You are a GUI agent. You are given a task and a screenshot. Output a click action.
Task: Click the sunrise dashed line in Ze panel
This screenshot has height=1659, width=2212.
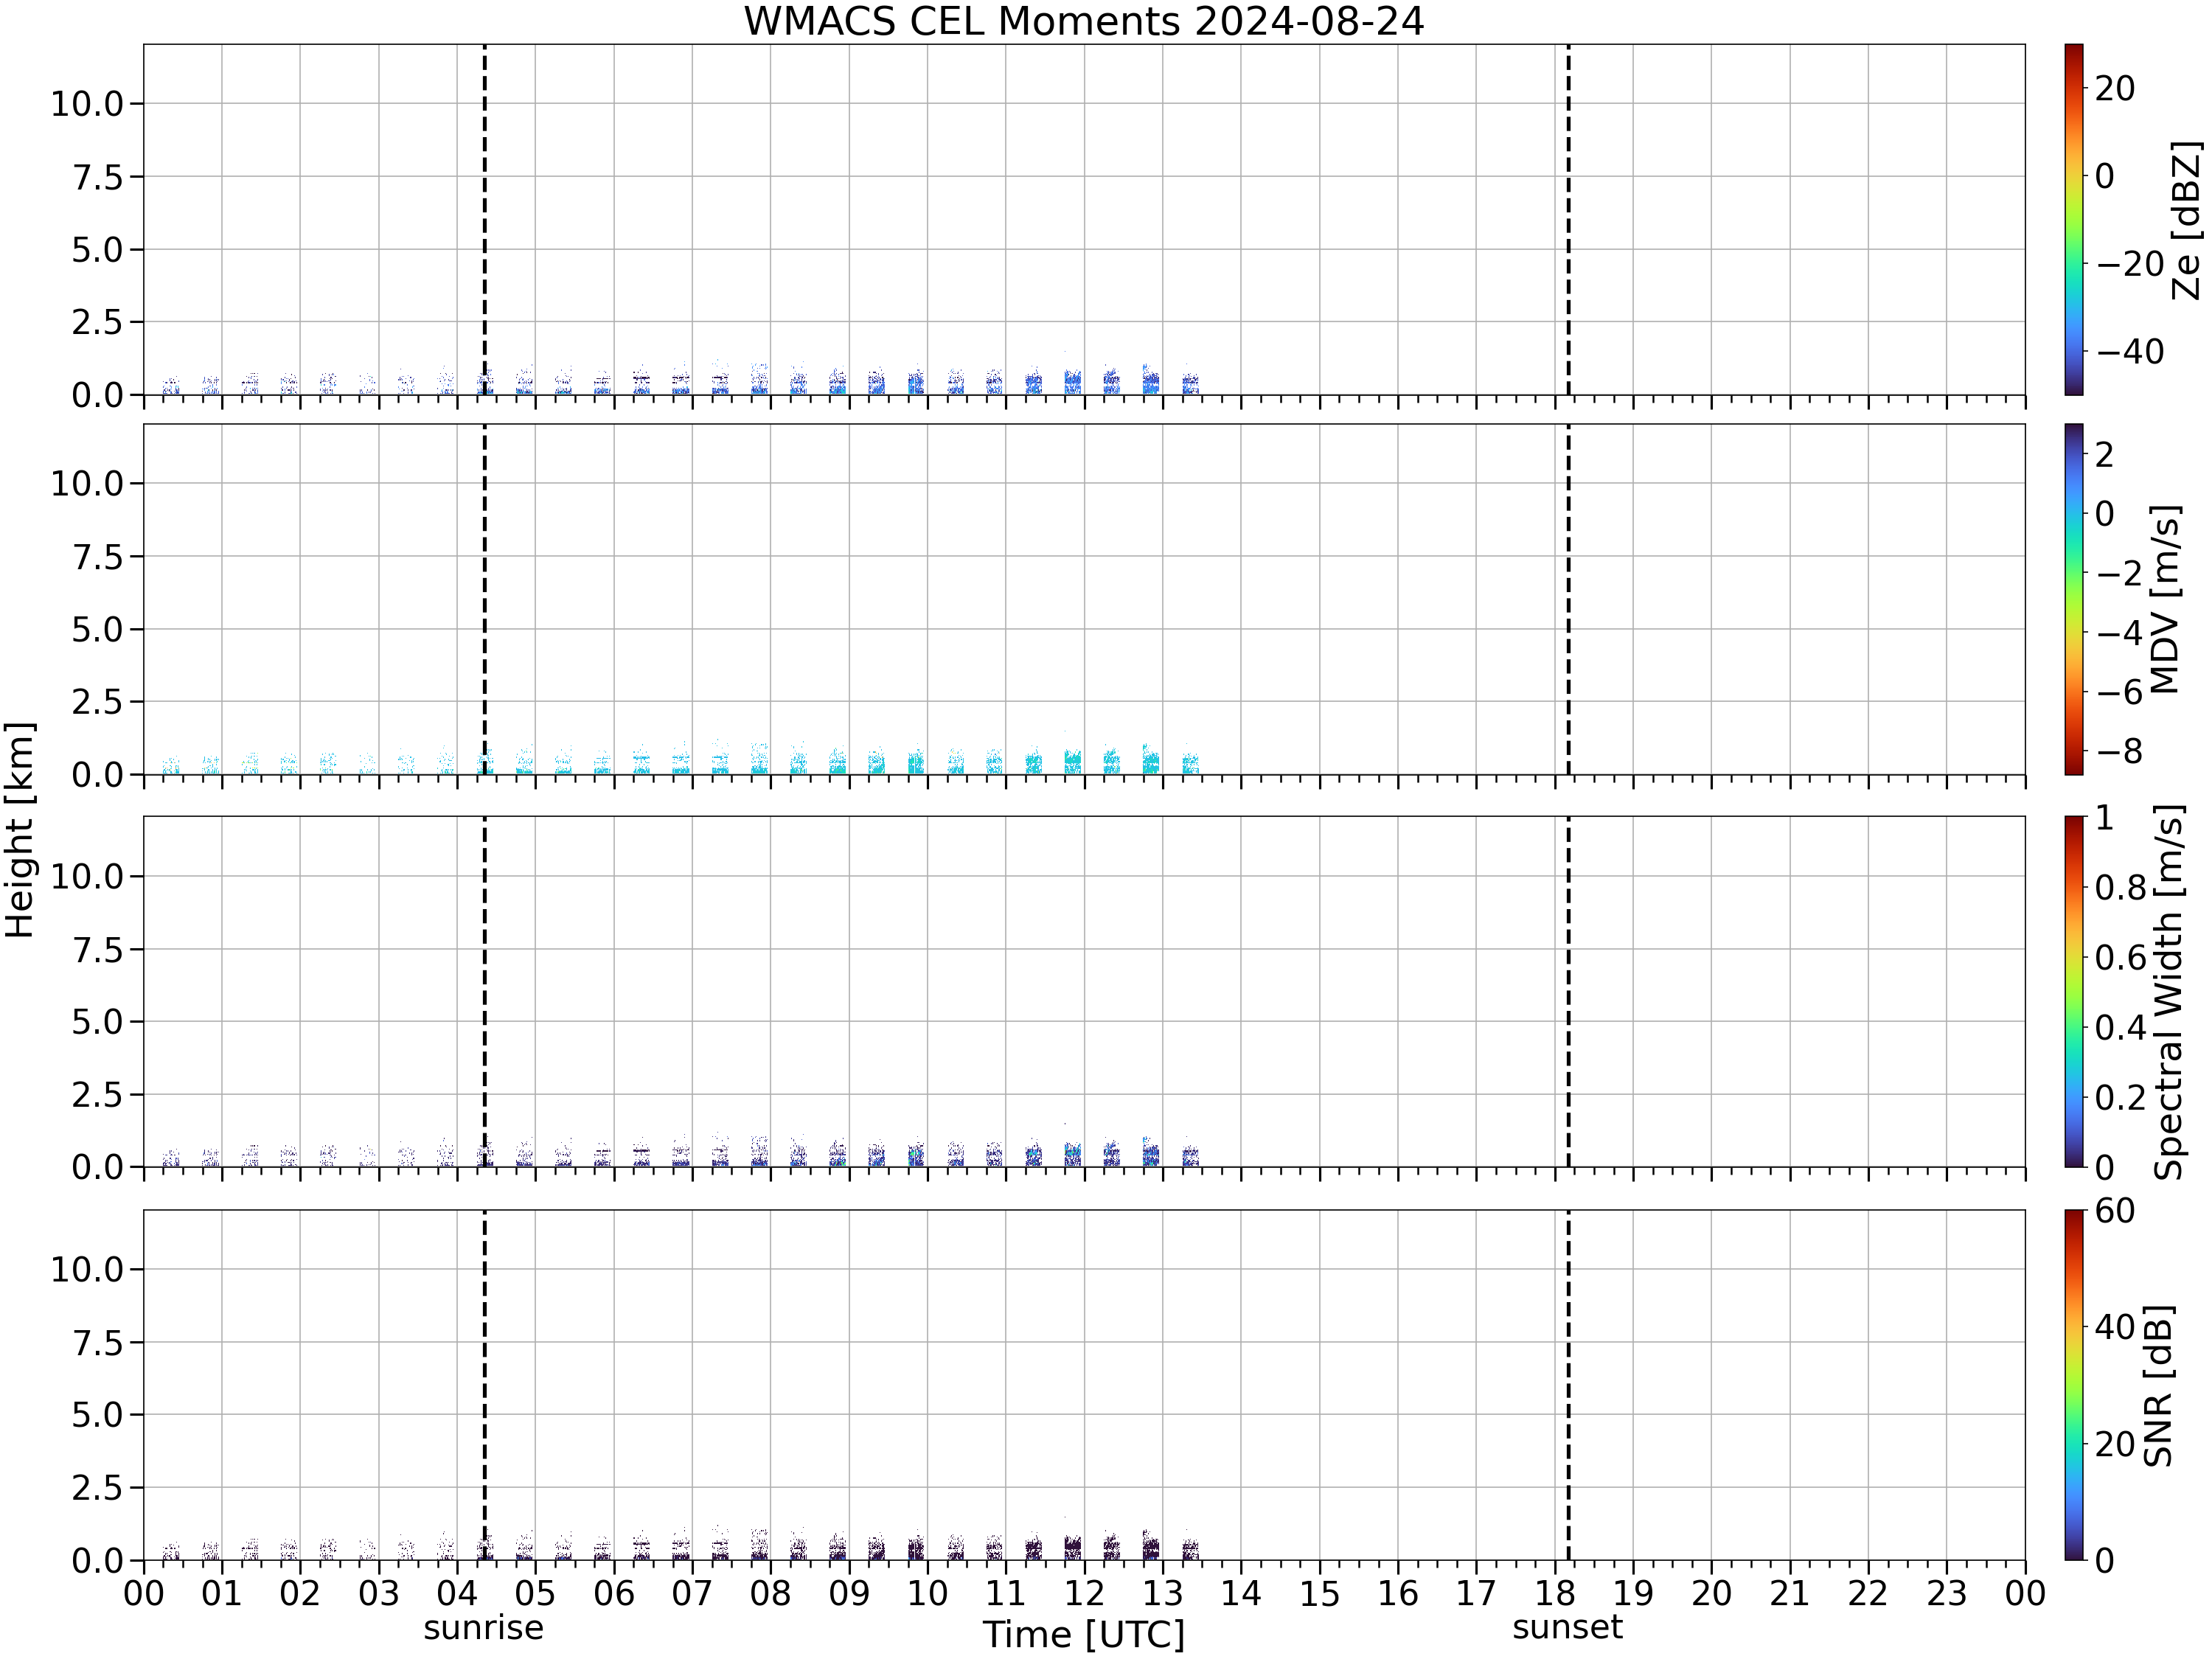[485, 219]
